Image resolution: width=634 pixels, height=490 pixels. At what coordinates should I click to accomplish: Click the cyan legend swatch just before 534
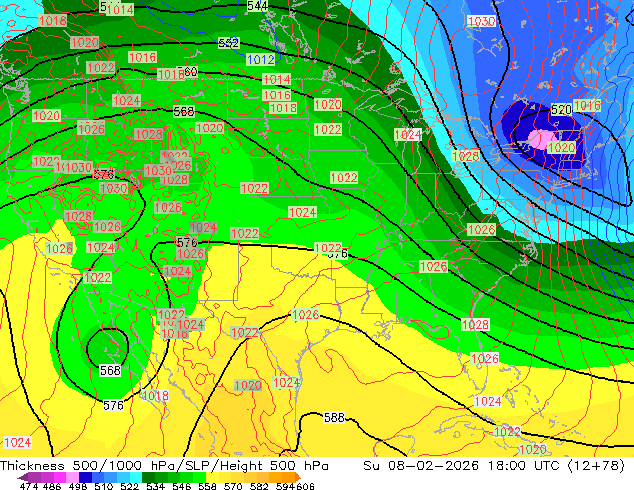coord(136,477)
